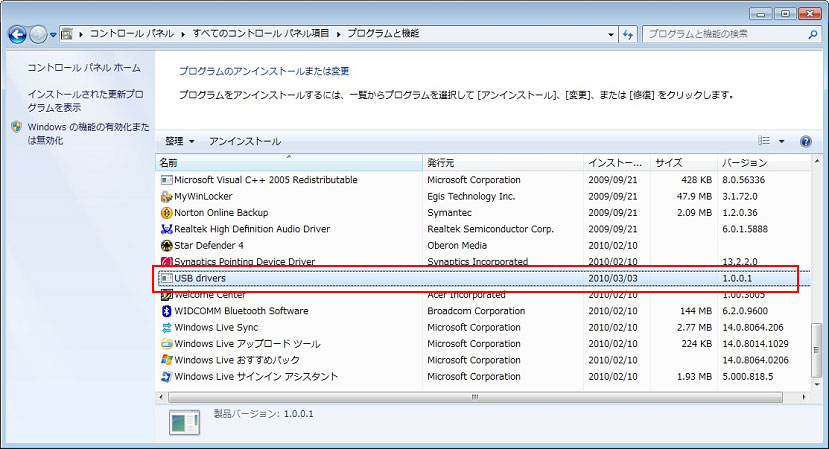
Task: Select the Norton Online Backup icon
Action: click(167, 213)
